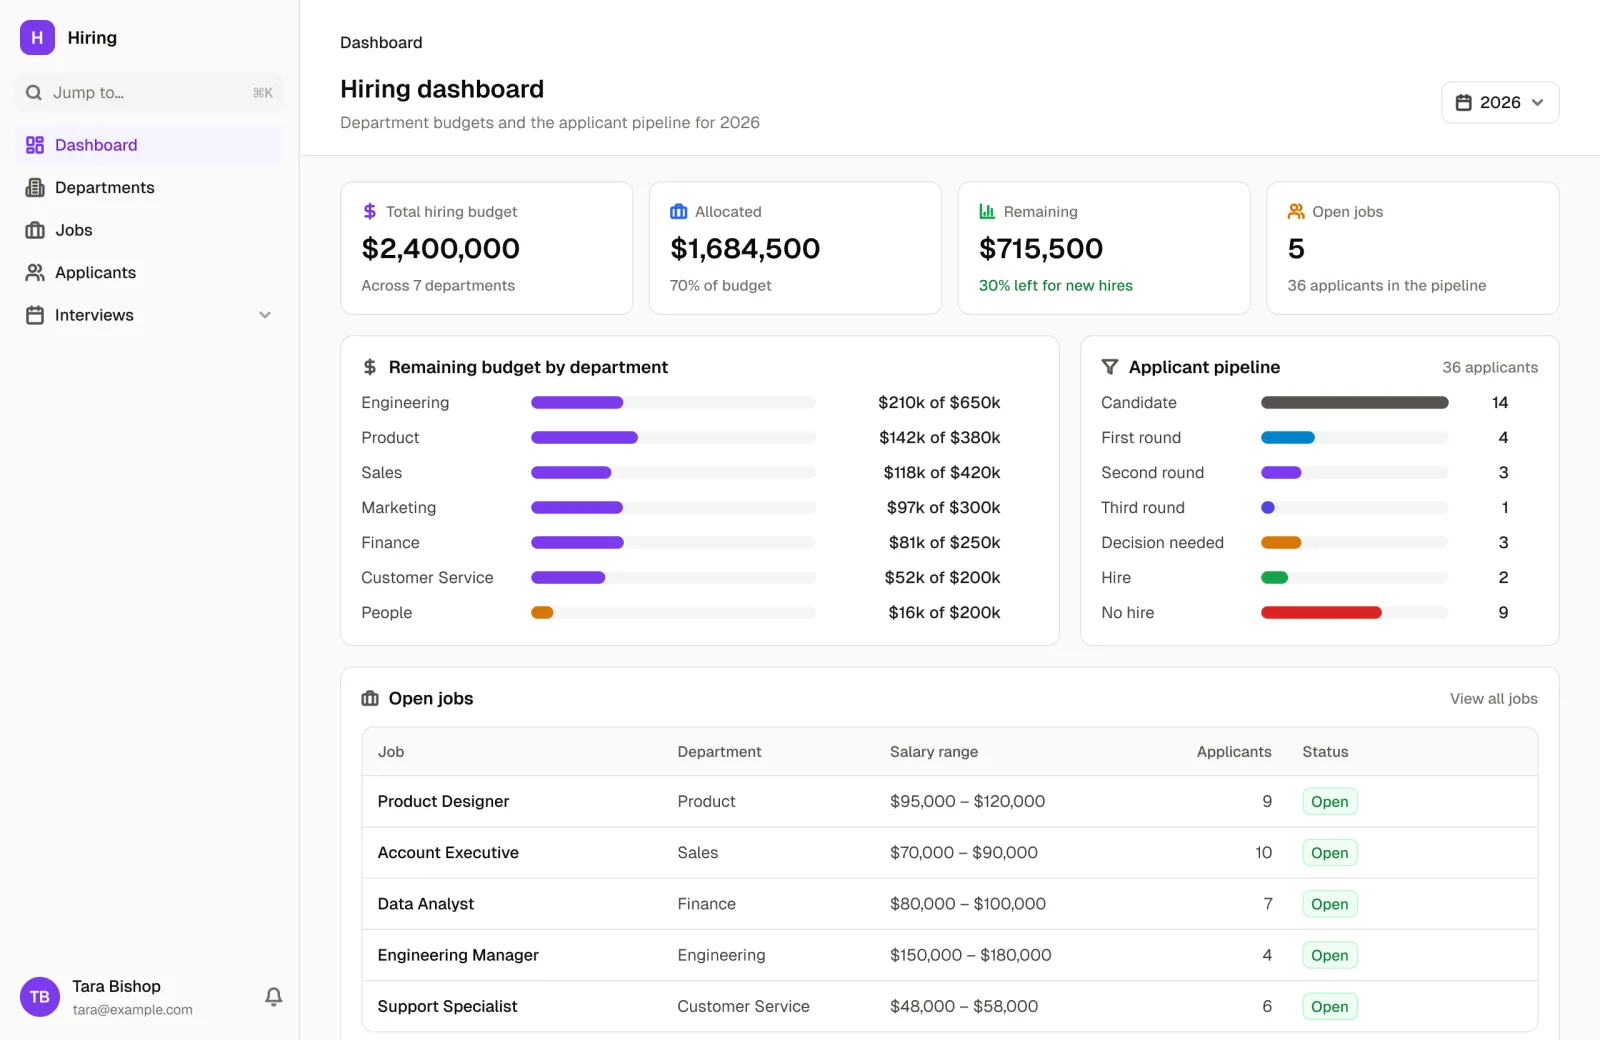1600x1040 pixels.
Task: Select Dashboard in the sidebar
Action: 150,145
